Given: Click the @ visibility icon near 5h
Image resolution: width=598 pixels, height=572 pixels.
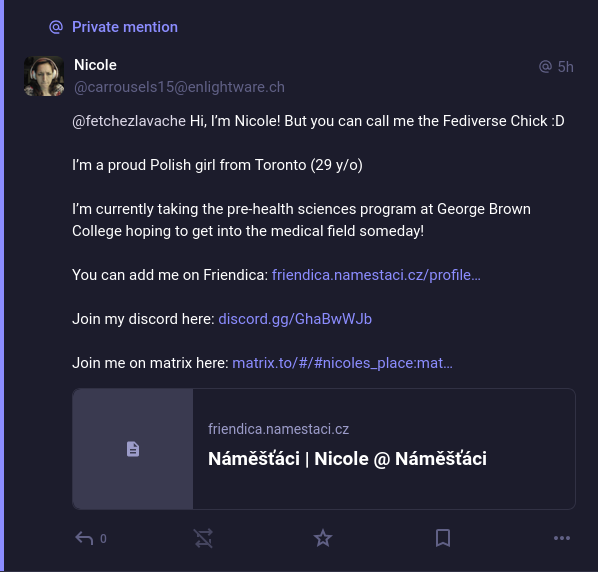Looking at the screenshot, I should (545, 66).
